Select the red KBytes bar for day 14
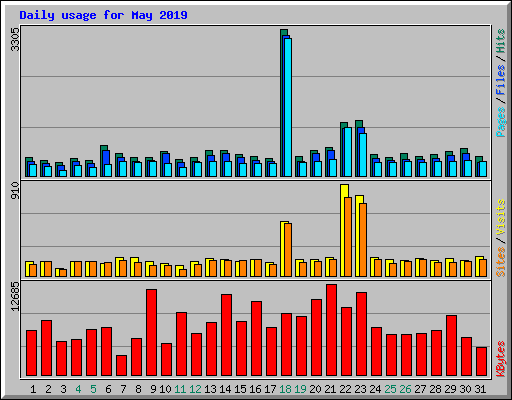 pyautogui.click(x=226, y=335)
